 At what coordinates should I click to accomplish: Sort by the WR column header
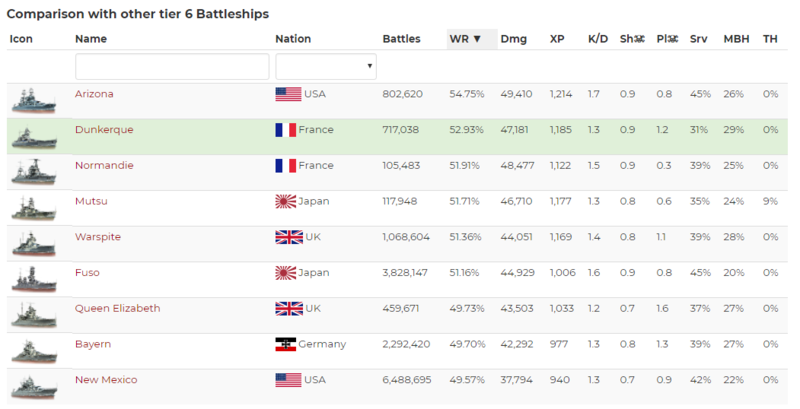(465, 39)
